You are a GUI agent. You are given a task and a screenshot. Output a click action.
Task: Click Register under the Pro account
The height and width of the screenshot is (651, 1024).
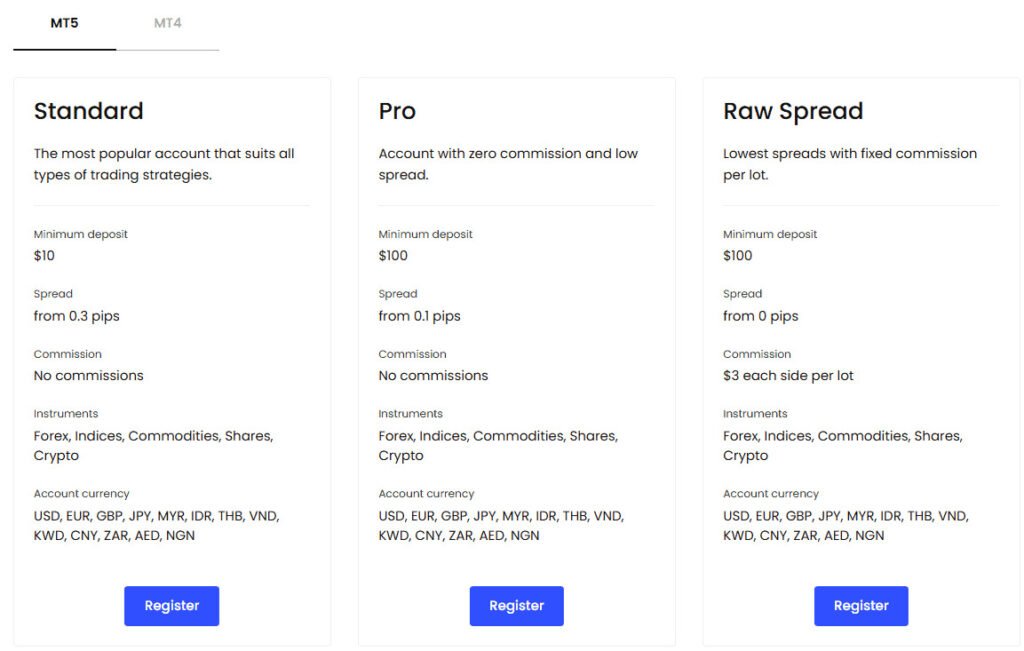[516, 605]
